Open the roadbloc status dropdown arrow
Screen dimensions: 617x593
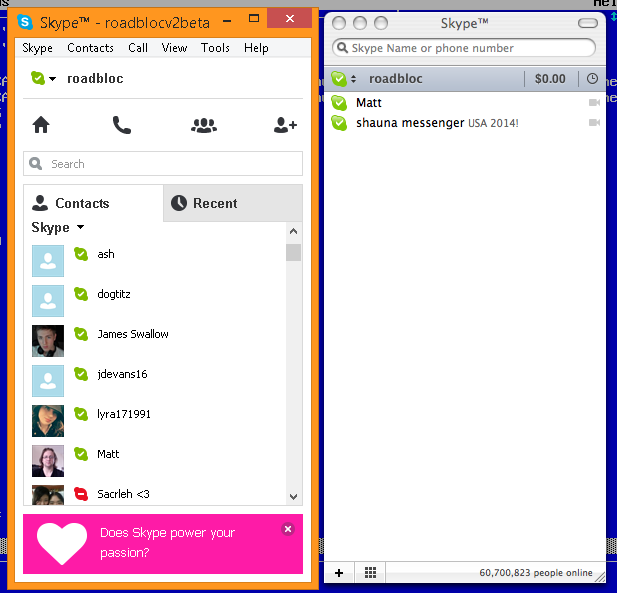click(52, 79)
